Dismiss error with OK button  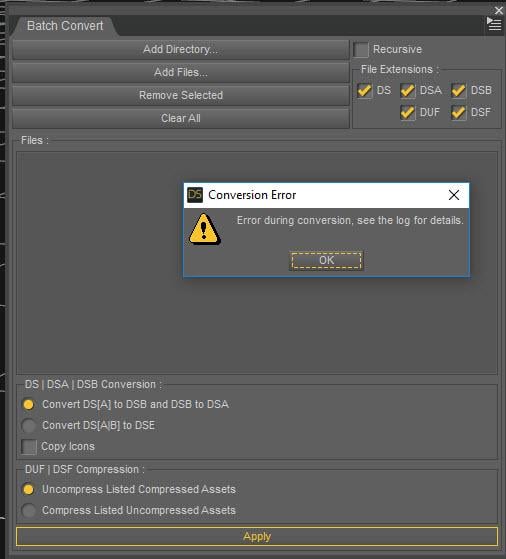[326, 261]
